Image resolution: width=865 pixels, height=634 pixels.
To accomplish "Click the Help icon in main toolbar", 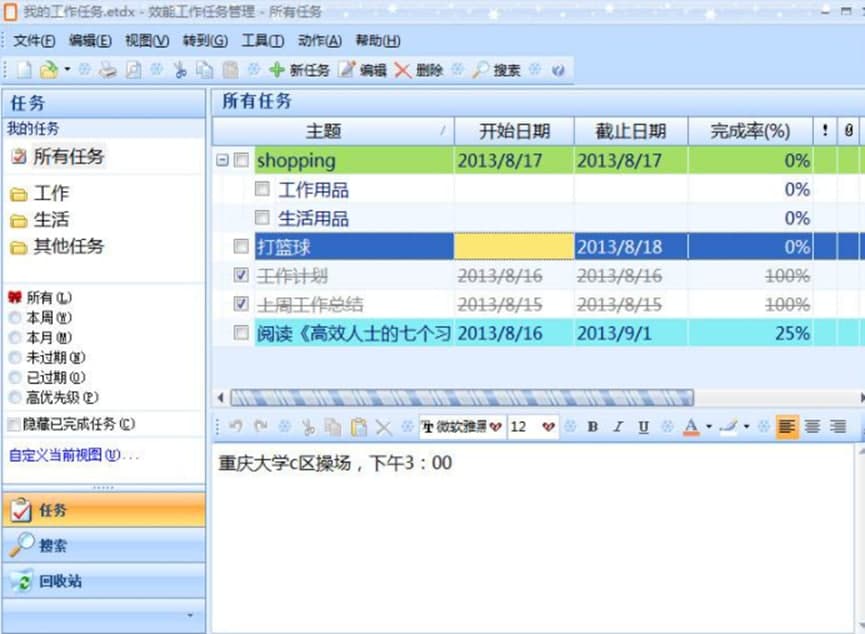I will point(558,70).
